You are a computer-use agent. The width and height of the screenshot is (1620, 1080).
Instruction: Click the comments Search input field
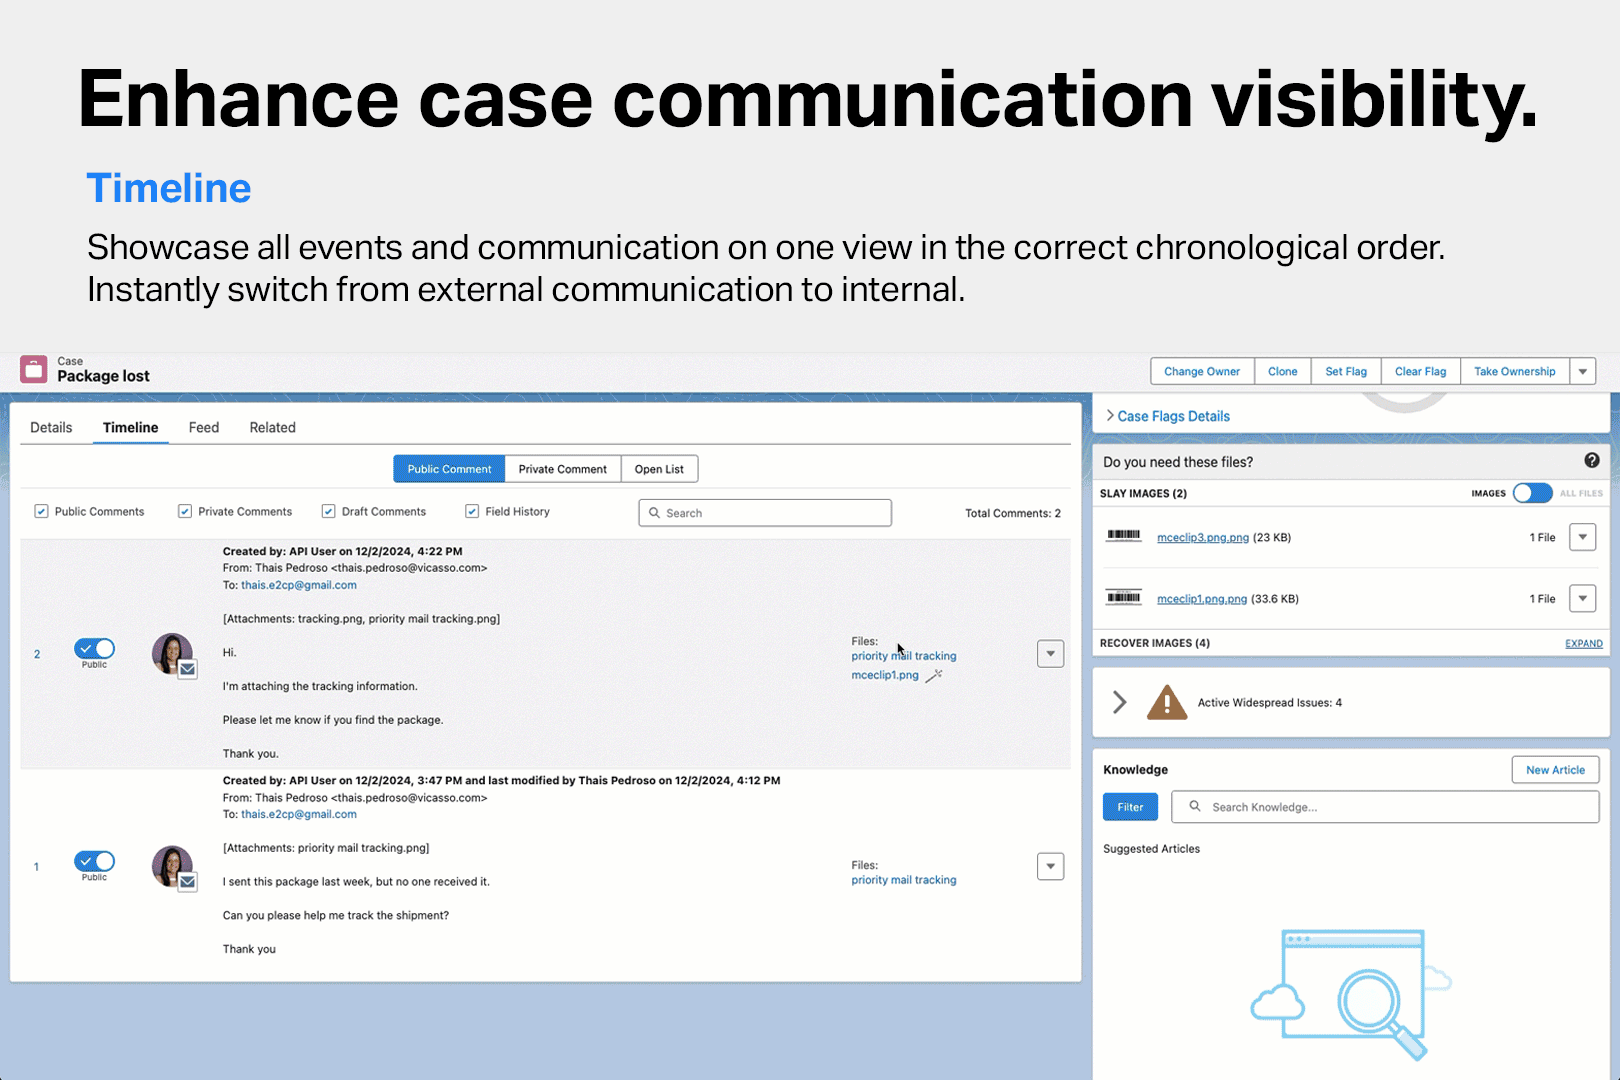pyautogui.click(x=765, y=513)
